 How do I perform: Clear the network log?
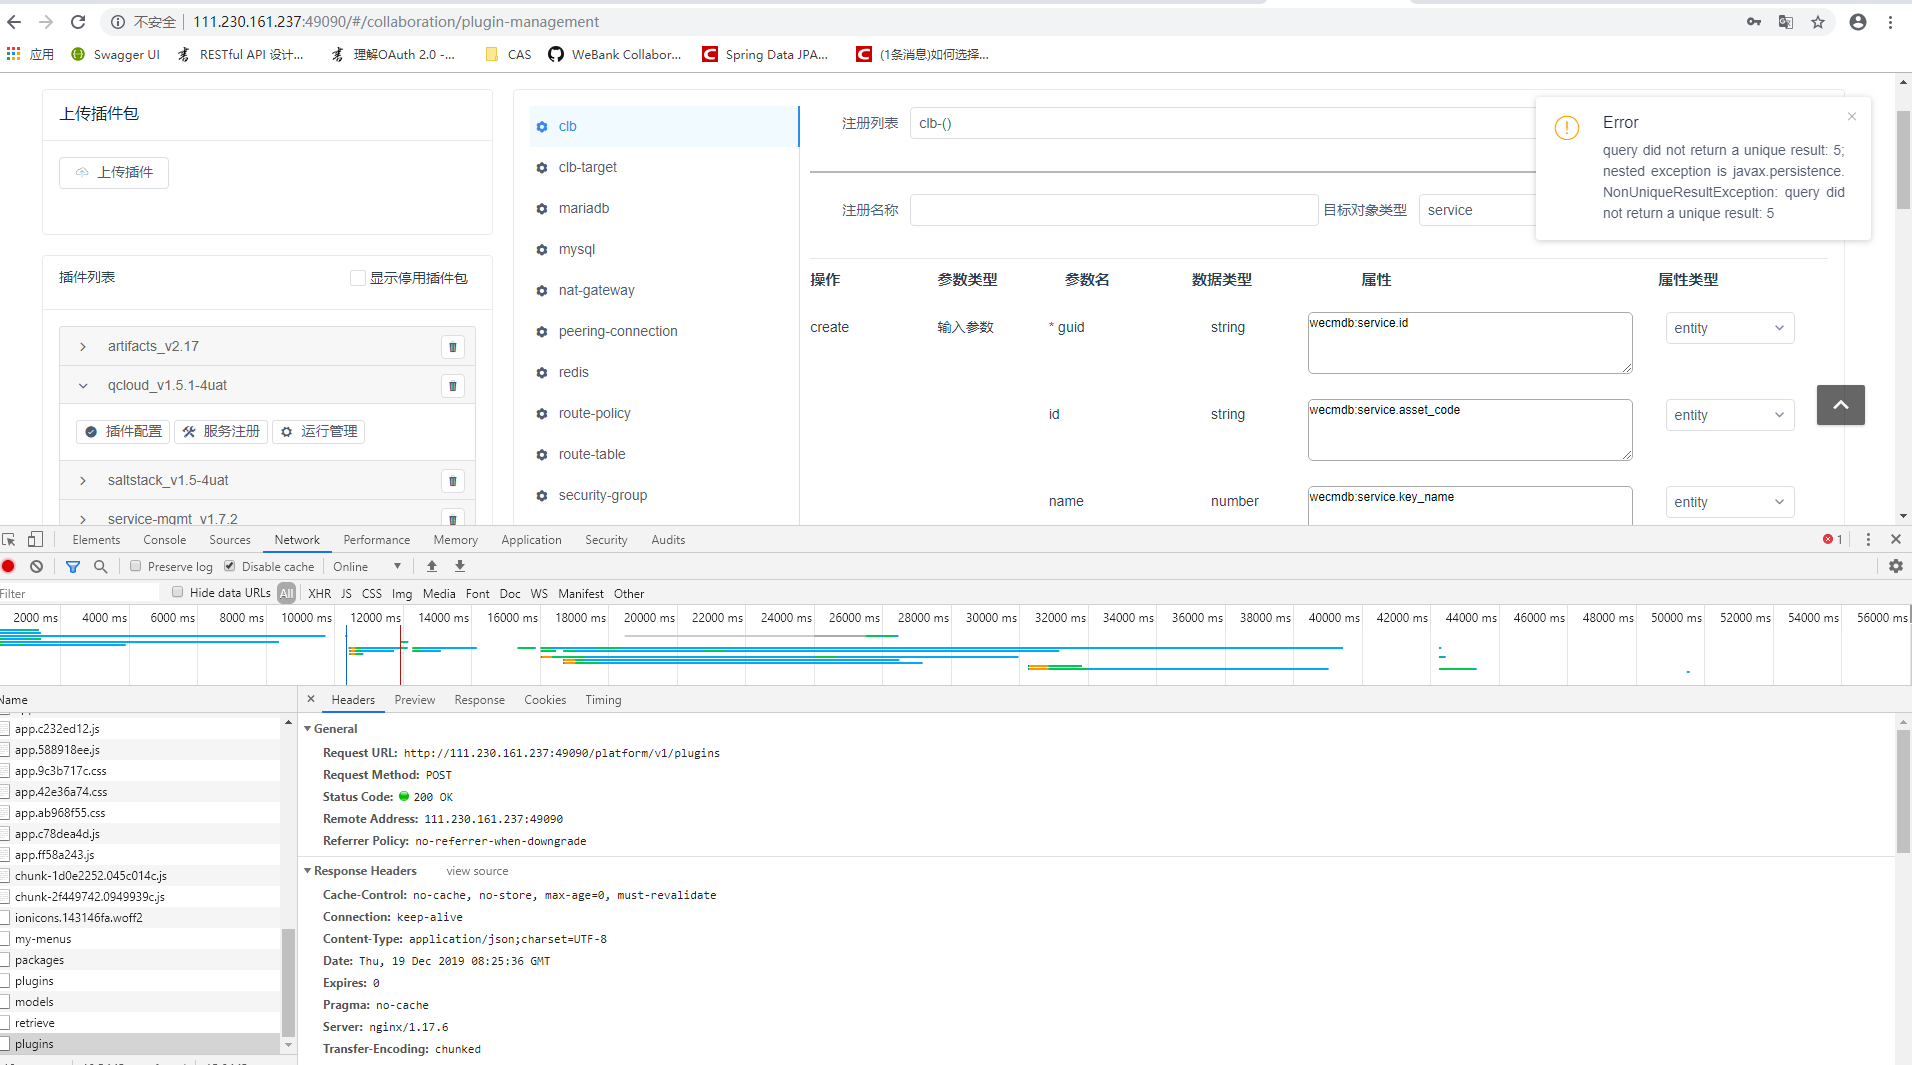(x=37, y=566)
